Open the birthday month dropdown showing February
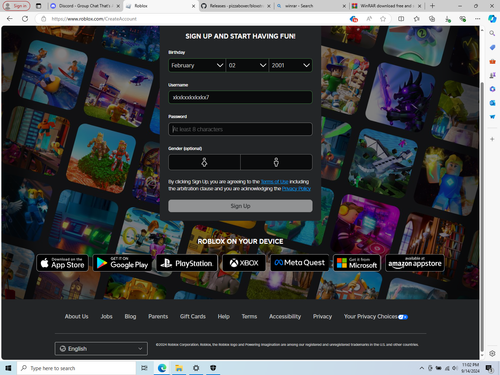The width and height of the screenshot is (500, 375). click(x=197, y=65)
